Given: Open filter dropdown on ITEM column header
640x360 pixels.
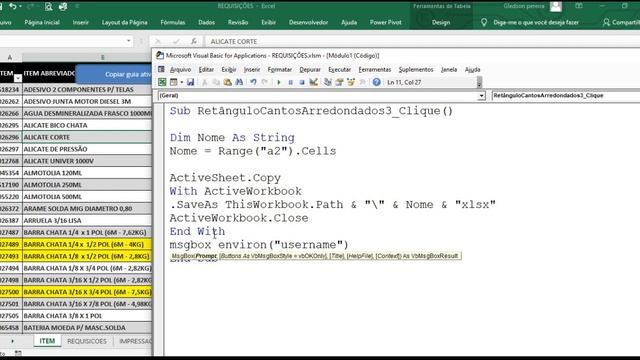Looking at the screenshot, I should click(18, 78).
